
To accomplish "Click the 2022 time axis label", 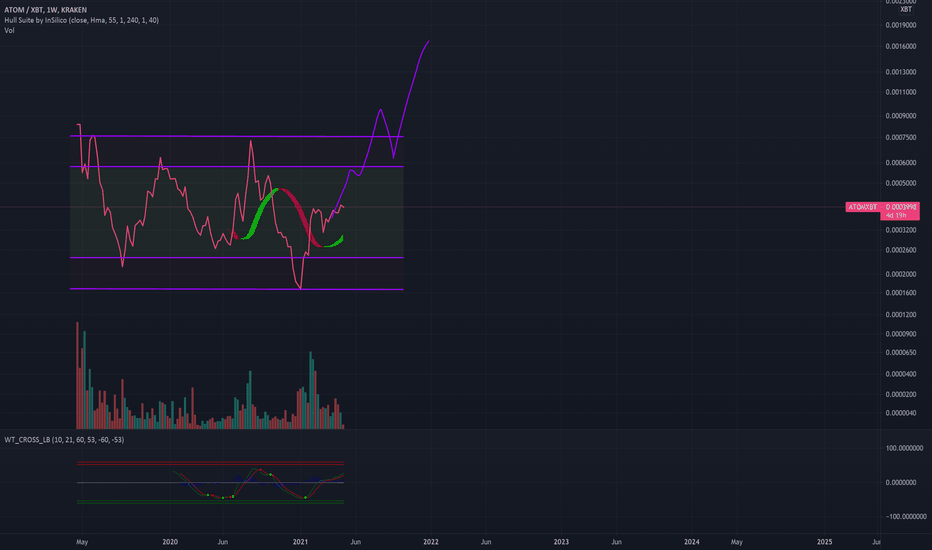I will pos(430,542).
